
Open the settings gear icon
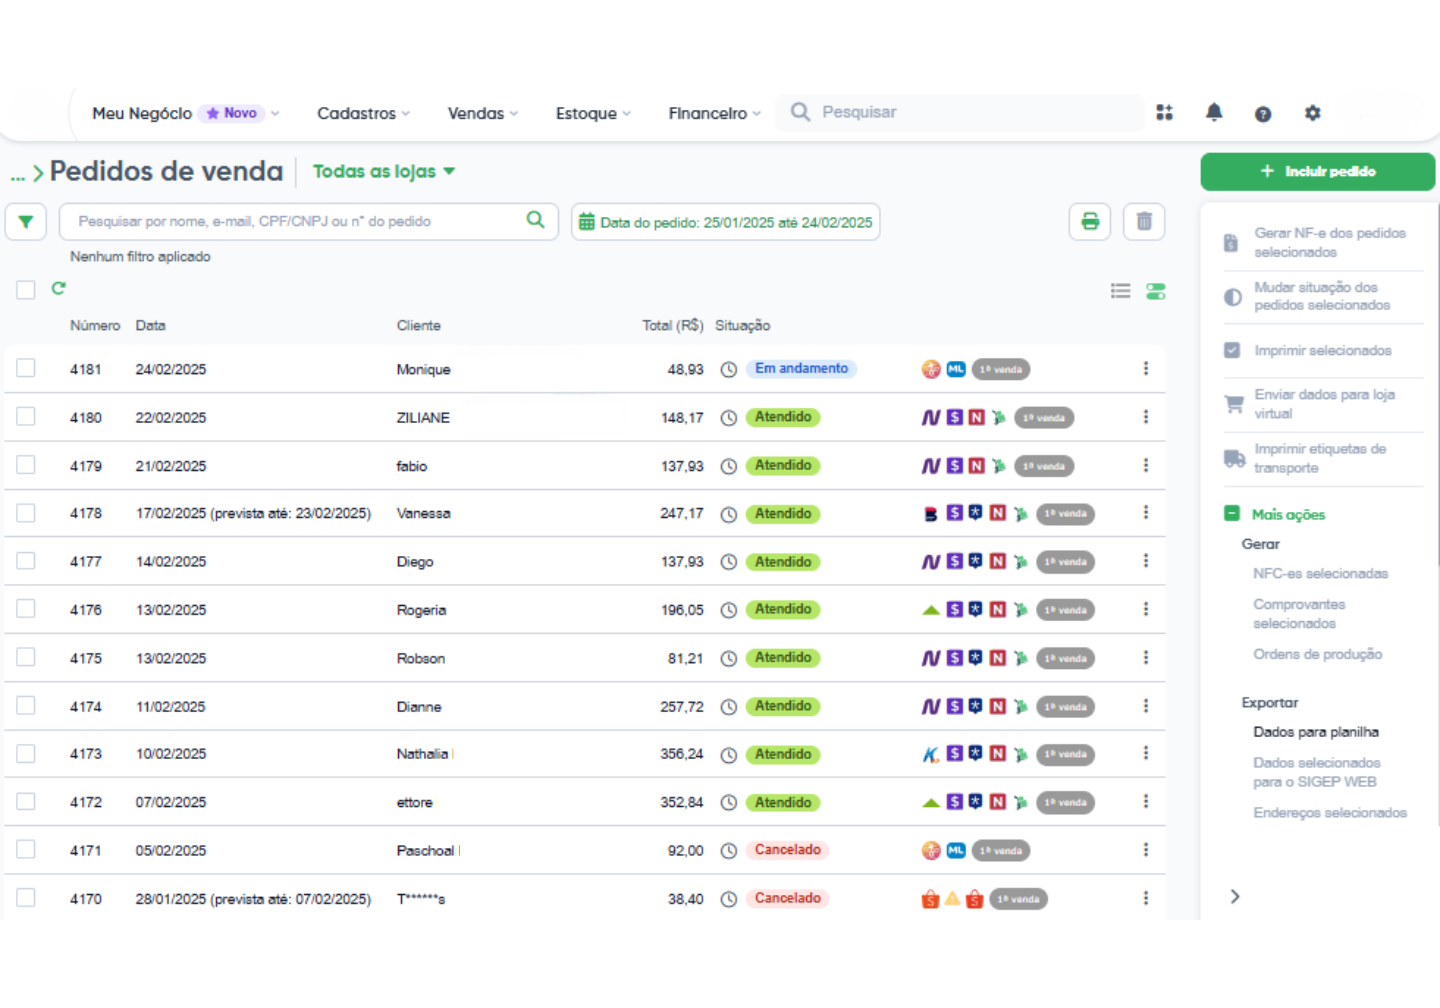click(x=1312, y=114)
